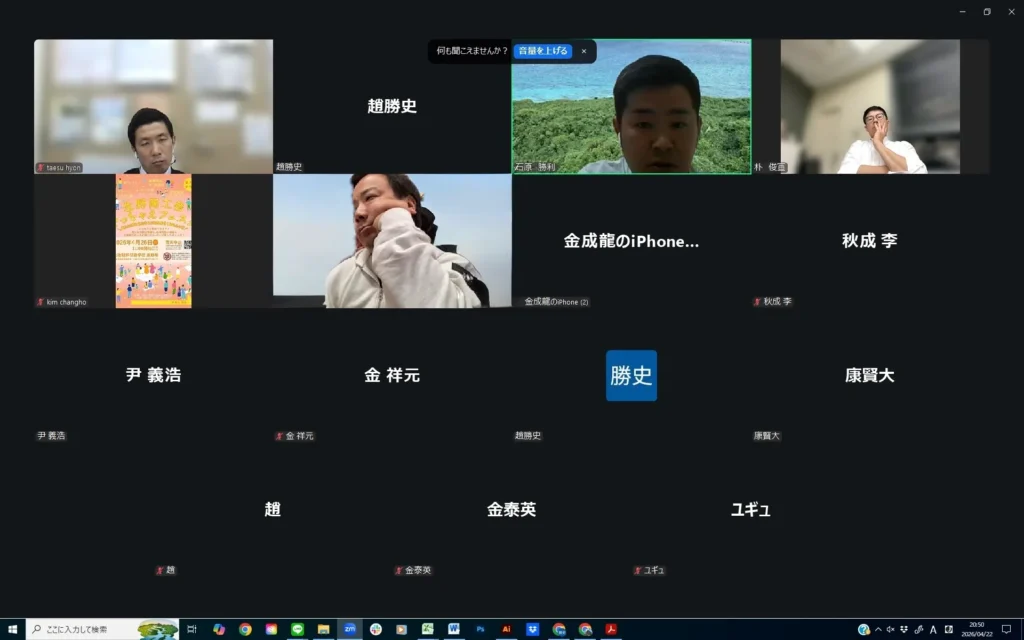Open Dropbox from the taskbar

point(532,629)
